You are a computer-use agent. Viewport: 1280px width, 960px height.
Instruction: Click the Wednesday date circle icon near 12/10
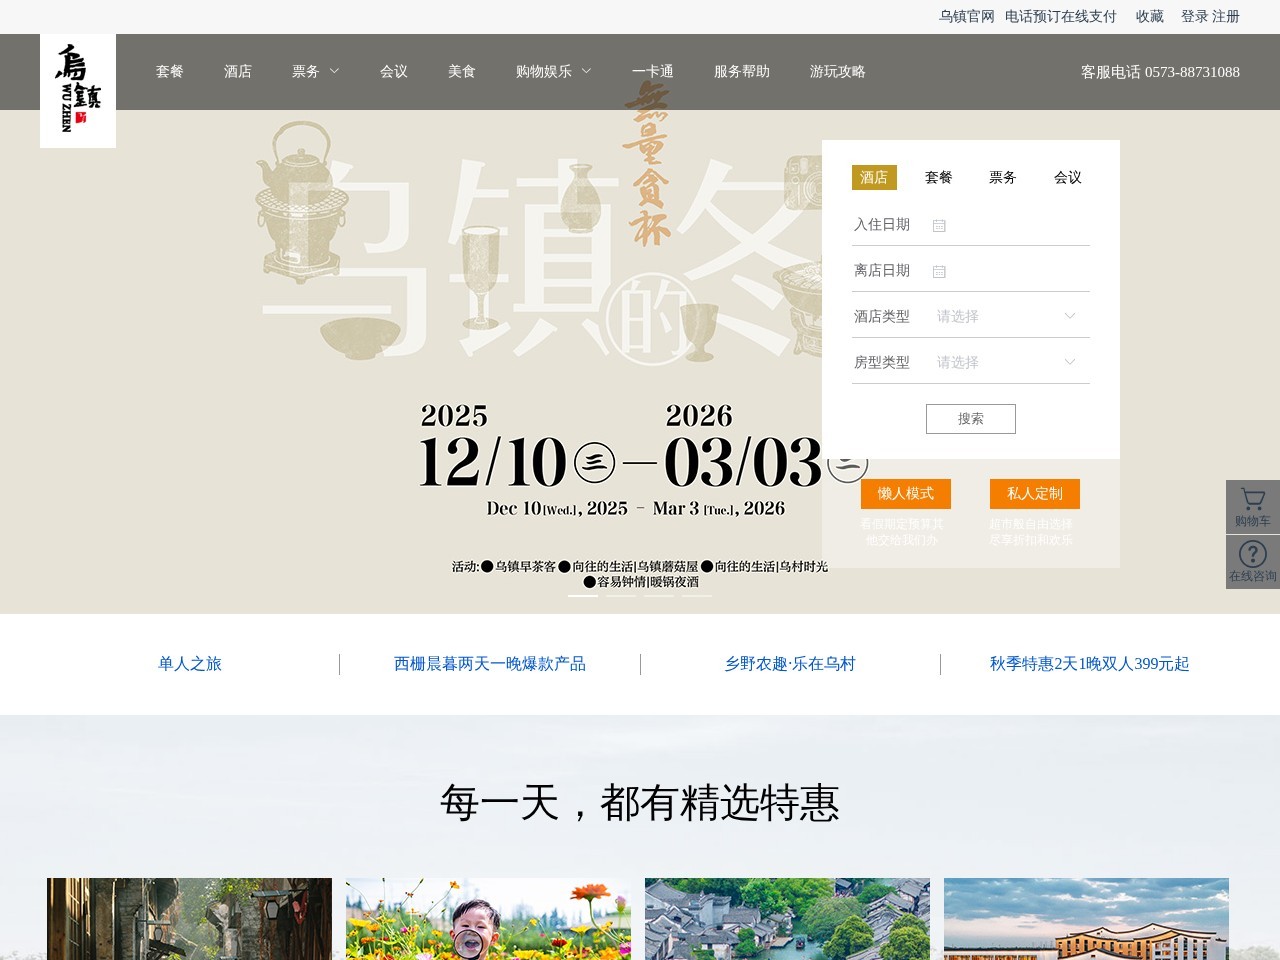(x=593, y=461)
